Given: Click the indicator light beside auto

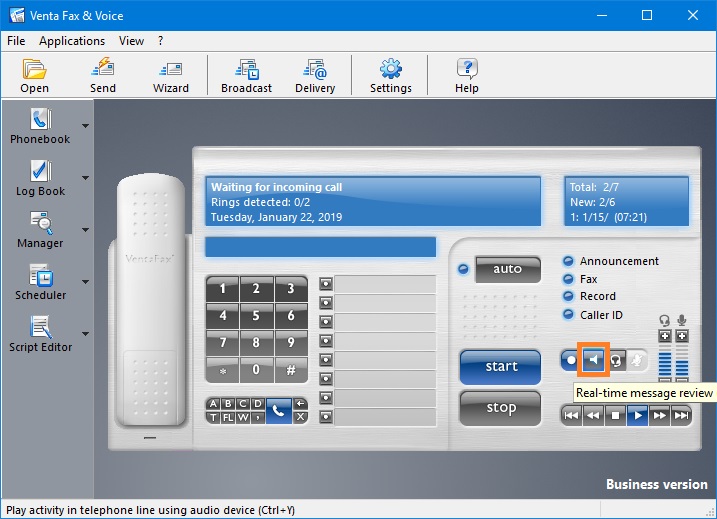Looking at the screenshot, I should (x=463, y=269).
